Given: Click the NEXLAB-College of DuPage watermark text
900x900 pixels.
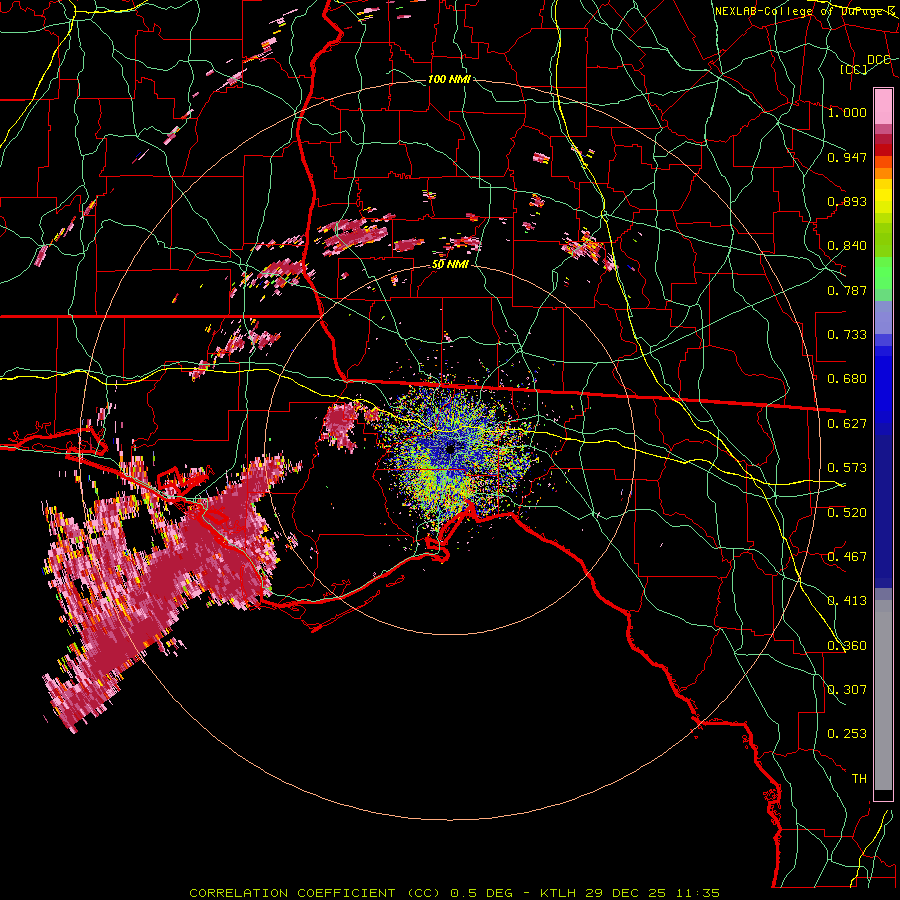Looking at the screenshot, I should [805, 10].
